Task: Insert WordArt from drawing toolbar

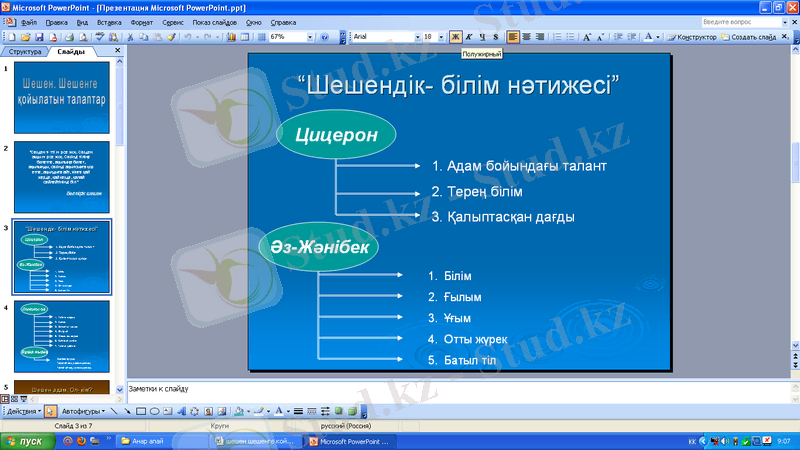Action: tap(182, 411)
